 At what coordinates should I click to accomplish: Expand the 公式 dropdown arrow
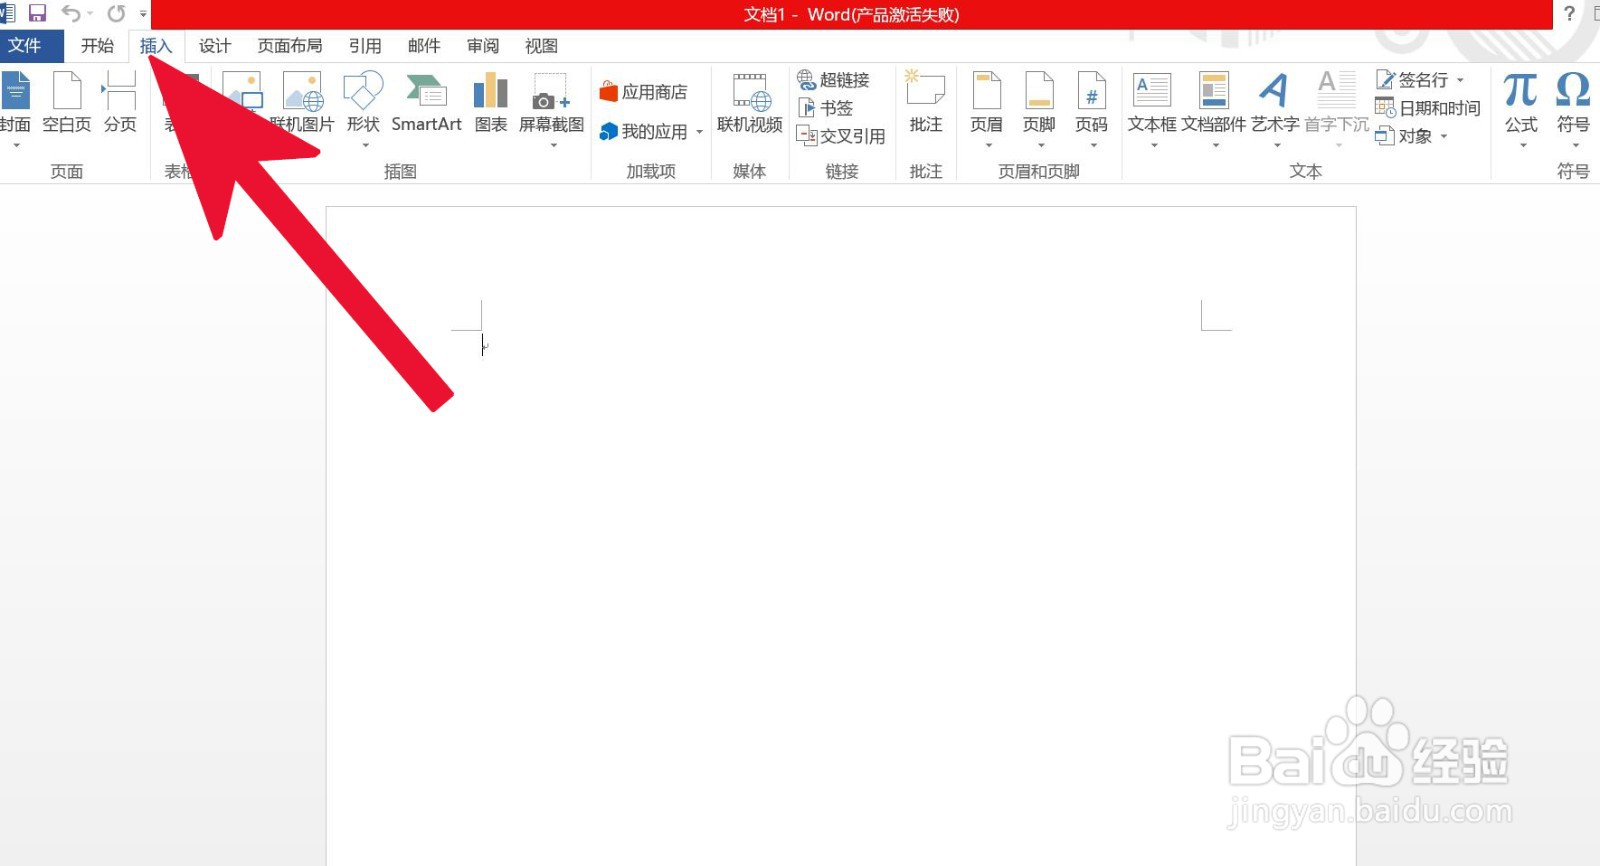coord(1523,146)
